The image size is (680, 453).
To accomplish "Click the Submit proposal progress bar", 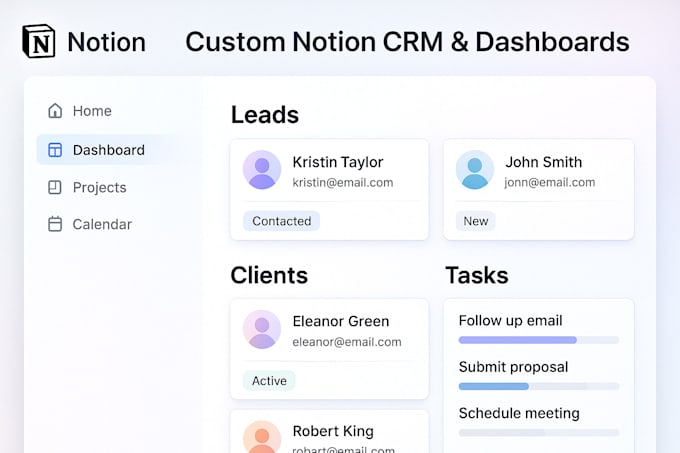I will pos(539,386).
